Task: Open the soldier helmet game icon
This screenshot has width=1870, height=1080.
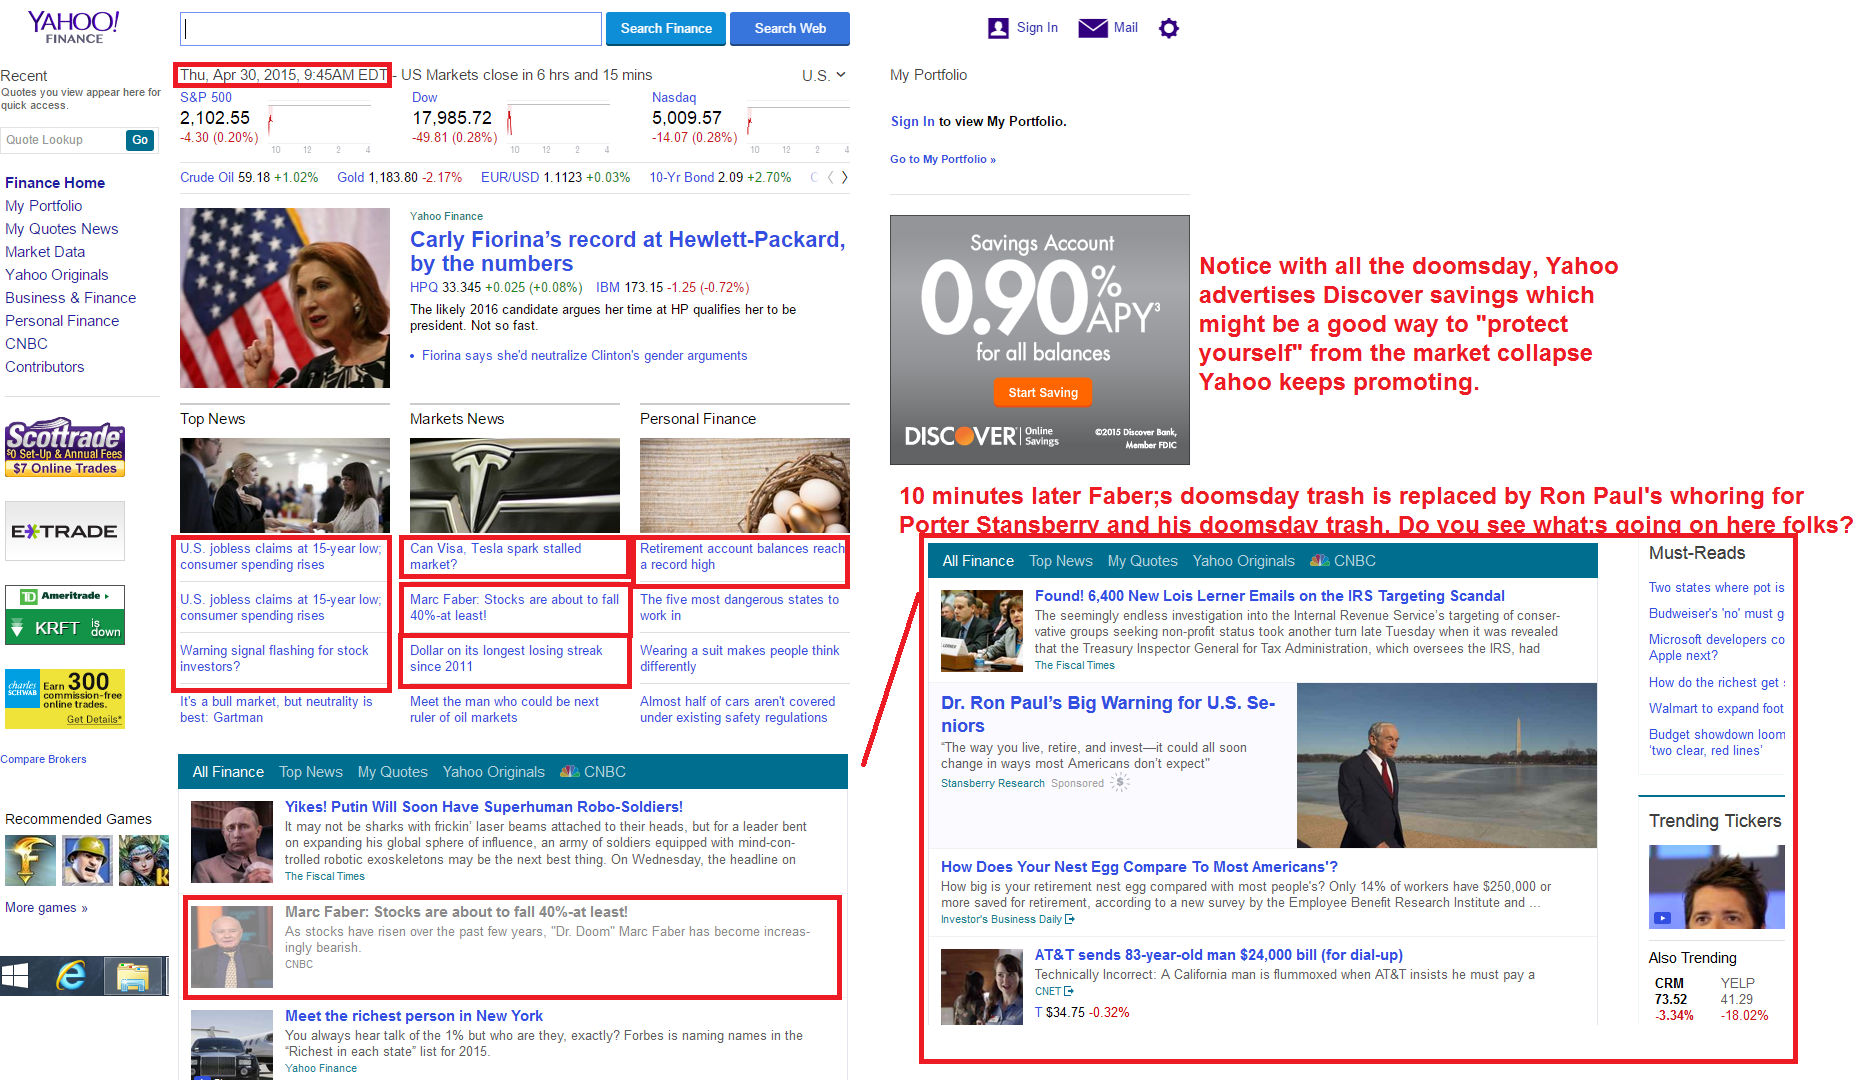Action: (87, 860)
